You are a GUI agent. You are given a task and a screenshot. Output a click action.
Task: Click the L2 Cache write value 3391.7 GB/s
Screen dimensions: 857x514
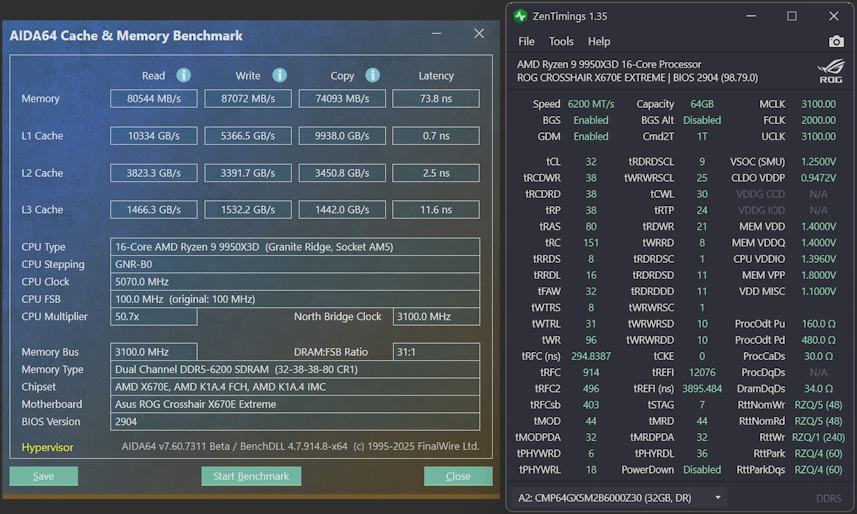(x=248, y=173)
